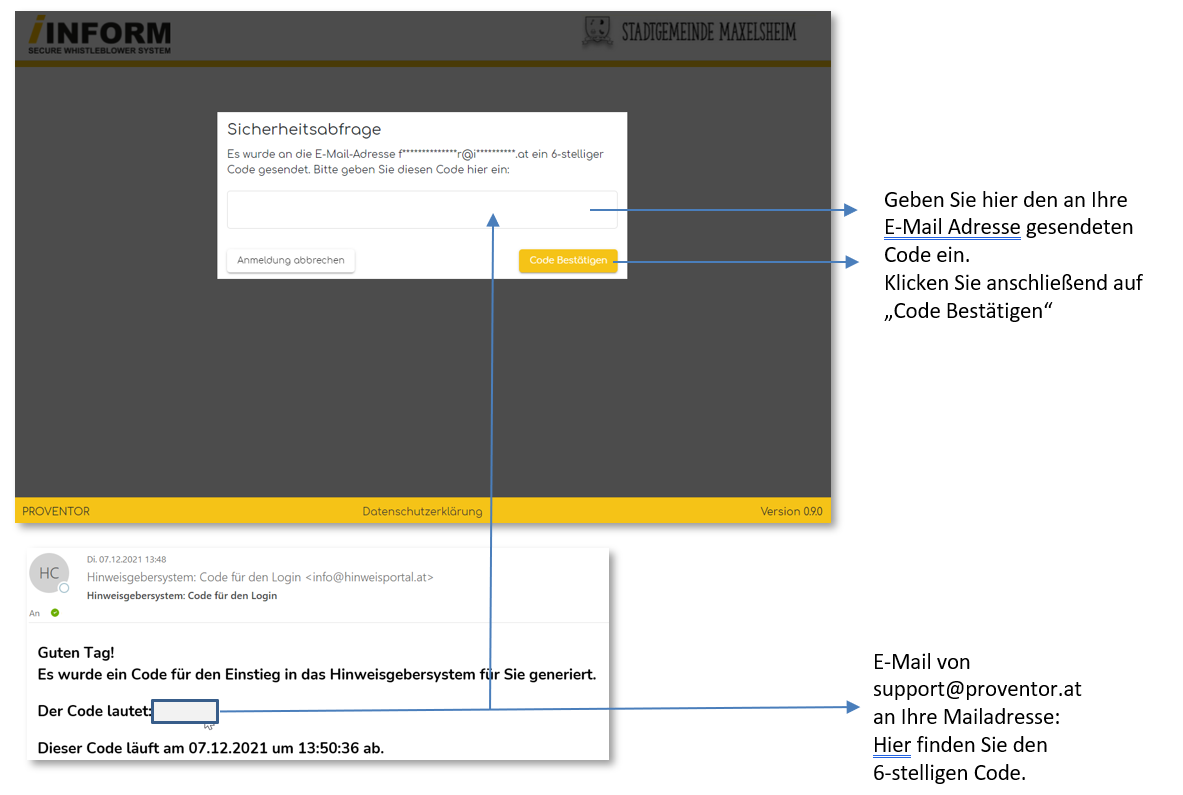This screenshot has height=795, width=1183.
Task: Click the HC sender avatar
Action: (x=49, y=573)
